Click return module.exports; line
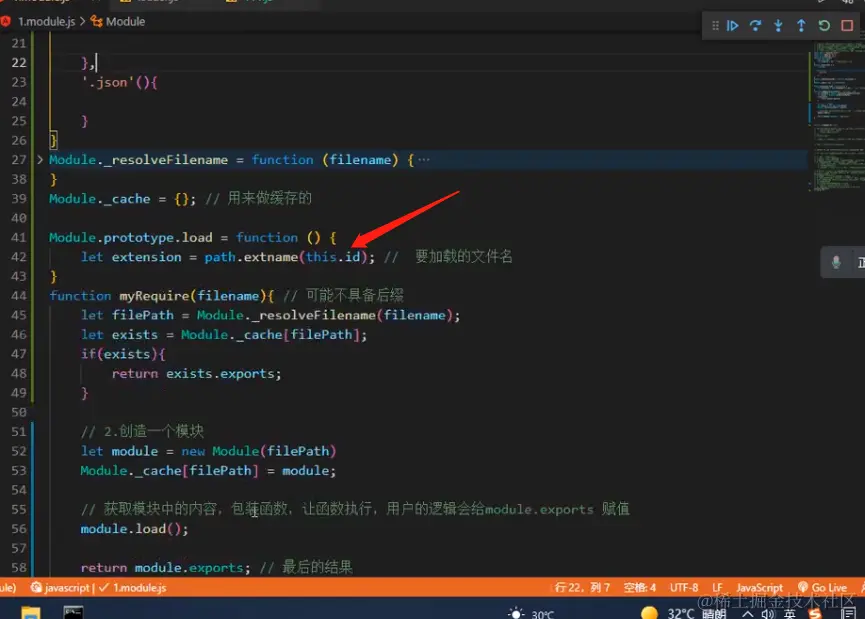This screenshot has height=619, width=865. pyautogui.click(x=165, y=567)
